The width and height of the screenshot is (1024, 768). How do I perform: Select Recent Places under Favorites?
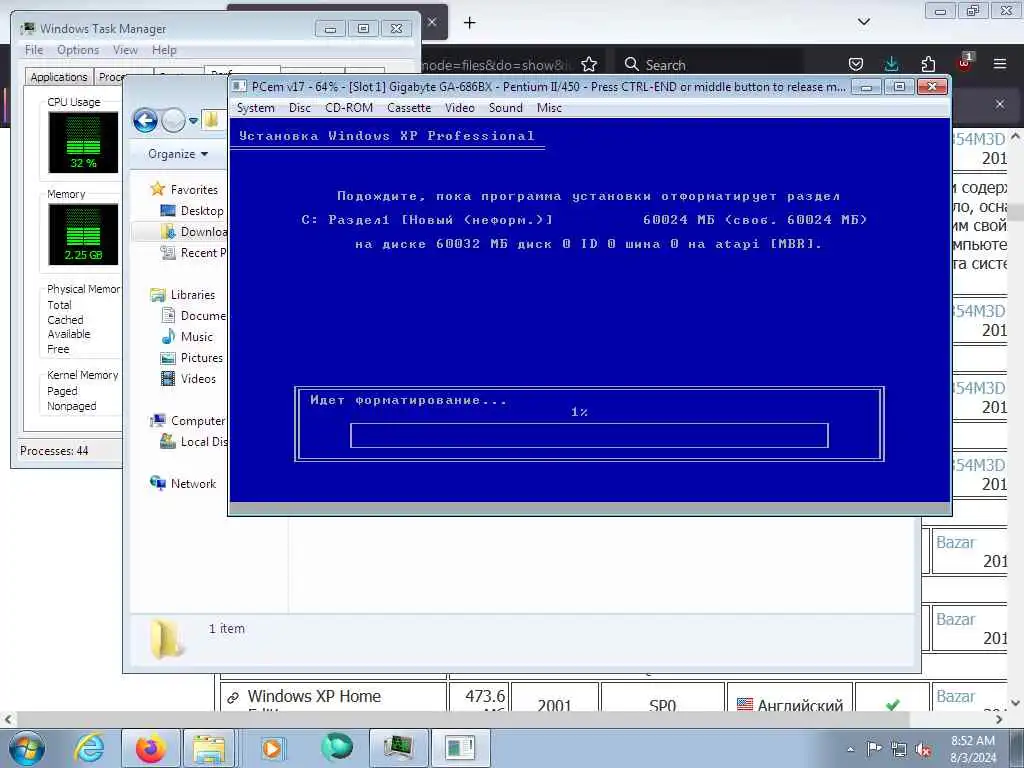tap(204, 253)
